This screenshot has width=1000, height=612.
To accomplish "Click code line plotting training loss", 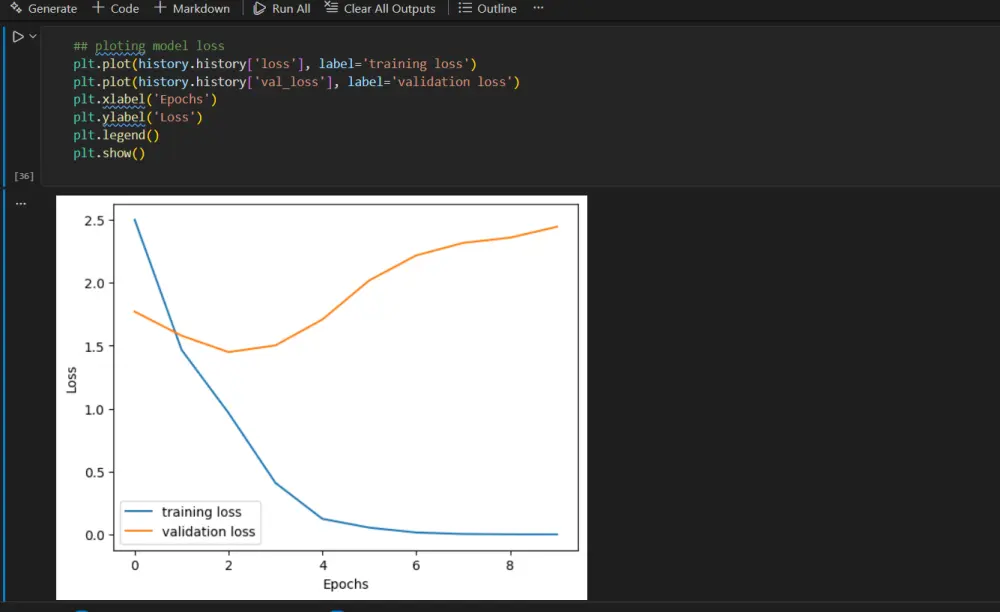I will [x=275, y=64].
